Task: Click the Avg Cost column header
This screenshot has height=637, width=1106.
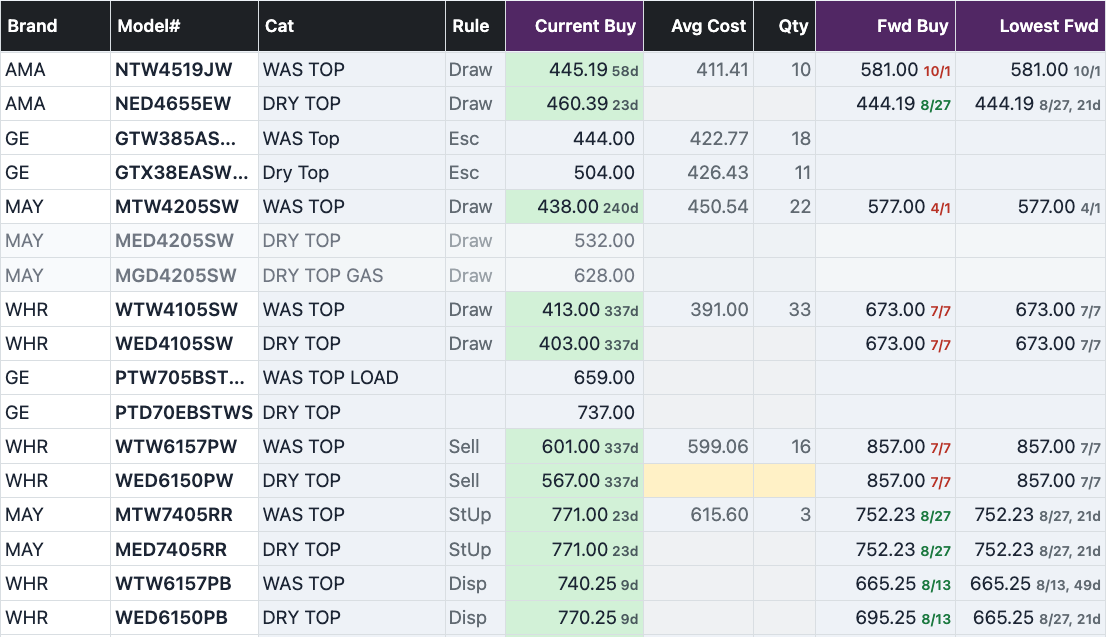Action: 698,26
